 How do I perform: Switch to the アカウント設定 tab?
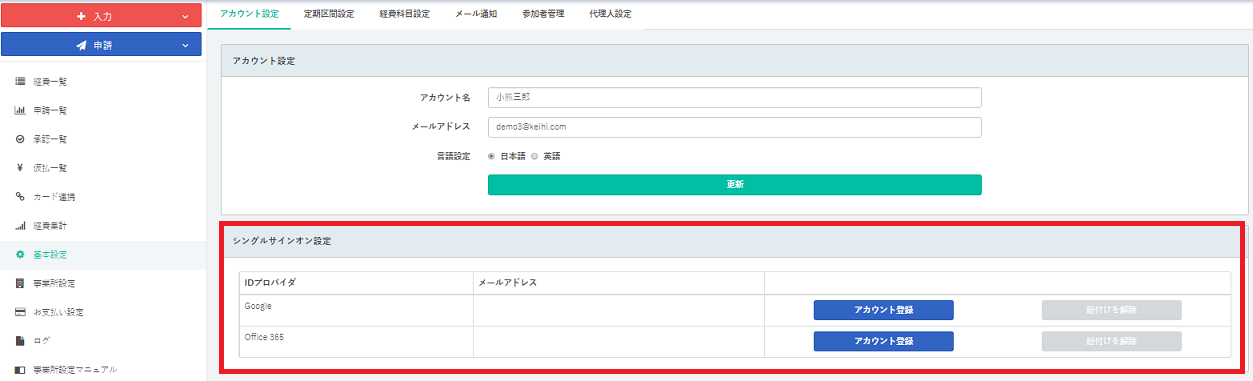pos(249,14)
